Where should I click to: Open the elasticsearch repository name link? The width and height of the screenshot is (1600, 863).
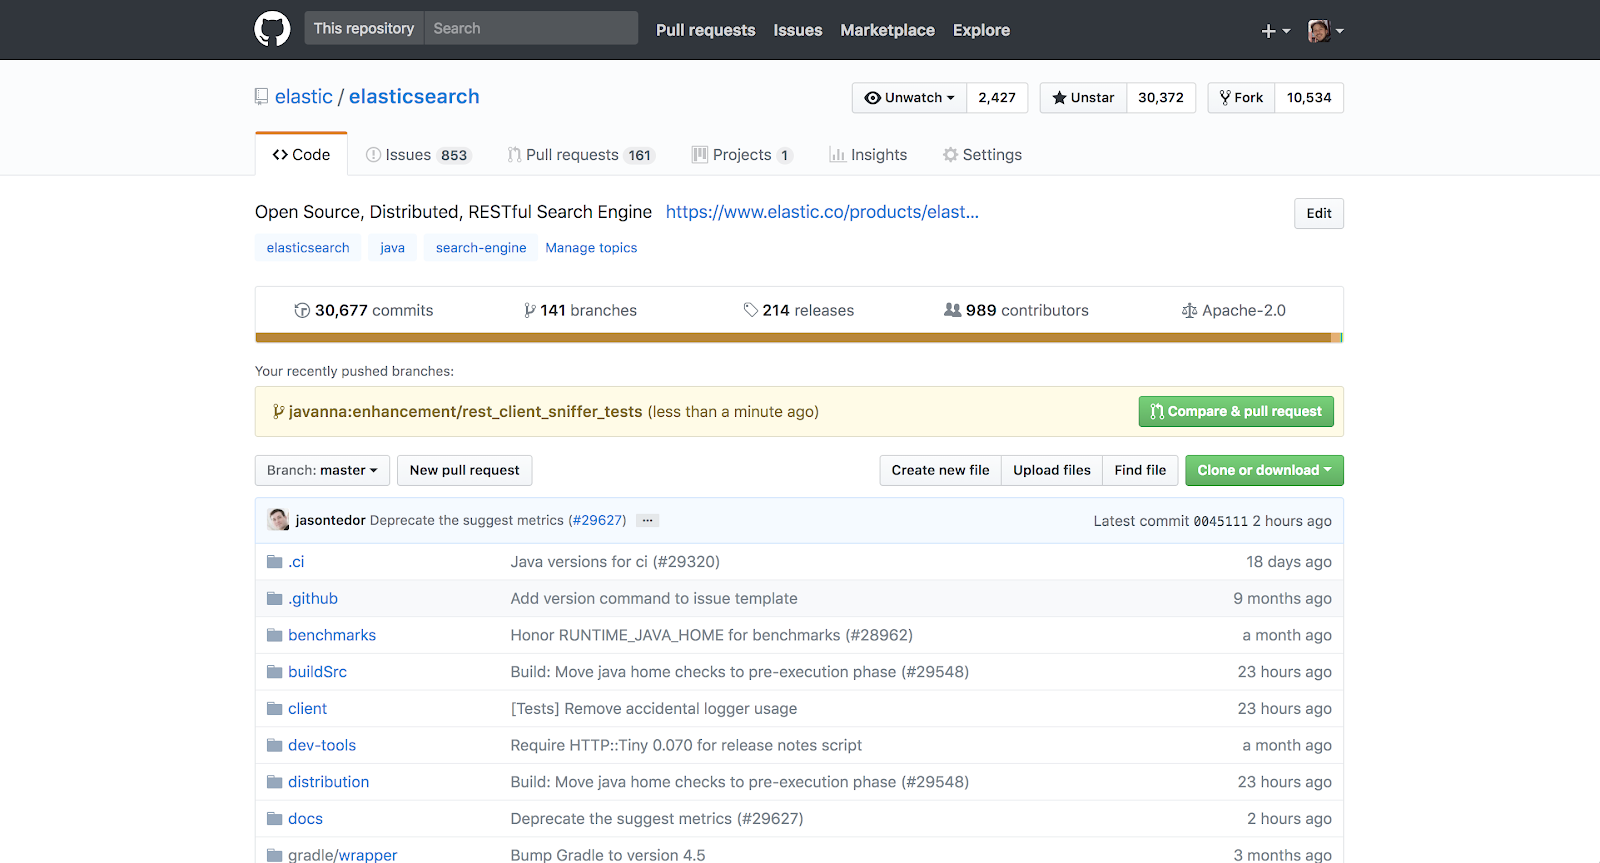pos(414,97)
